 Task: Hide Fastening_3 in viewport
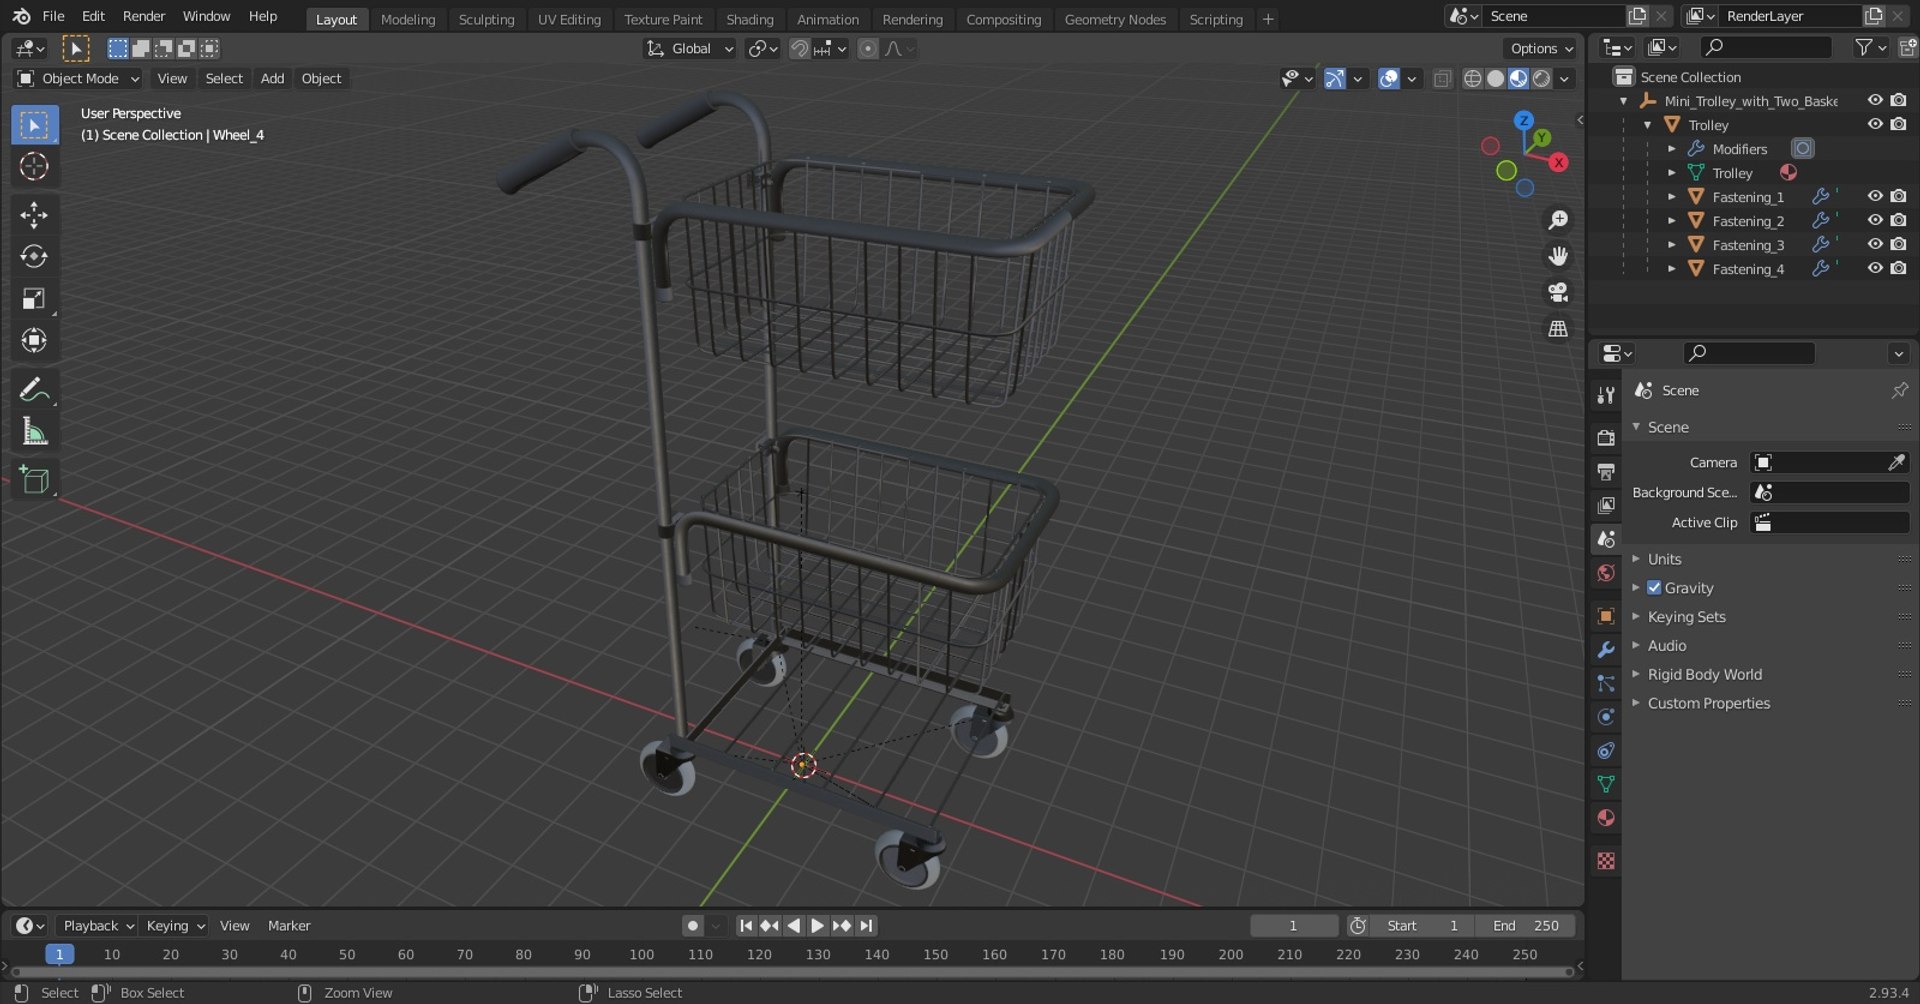[1875, 245]
